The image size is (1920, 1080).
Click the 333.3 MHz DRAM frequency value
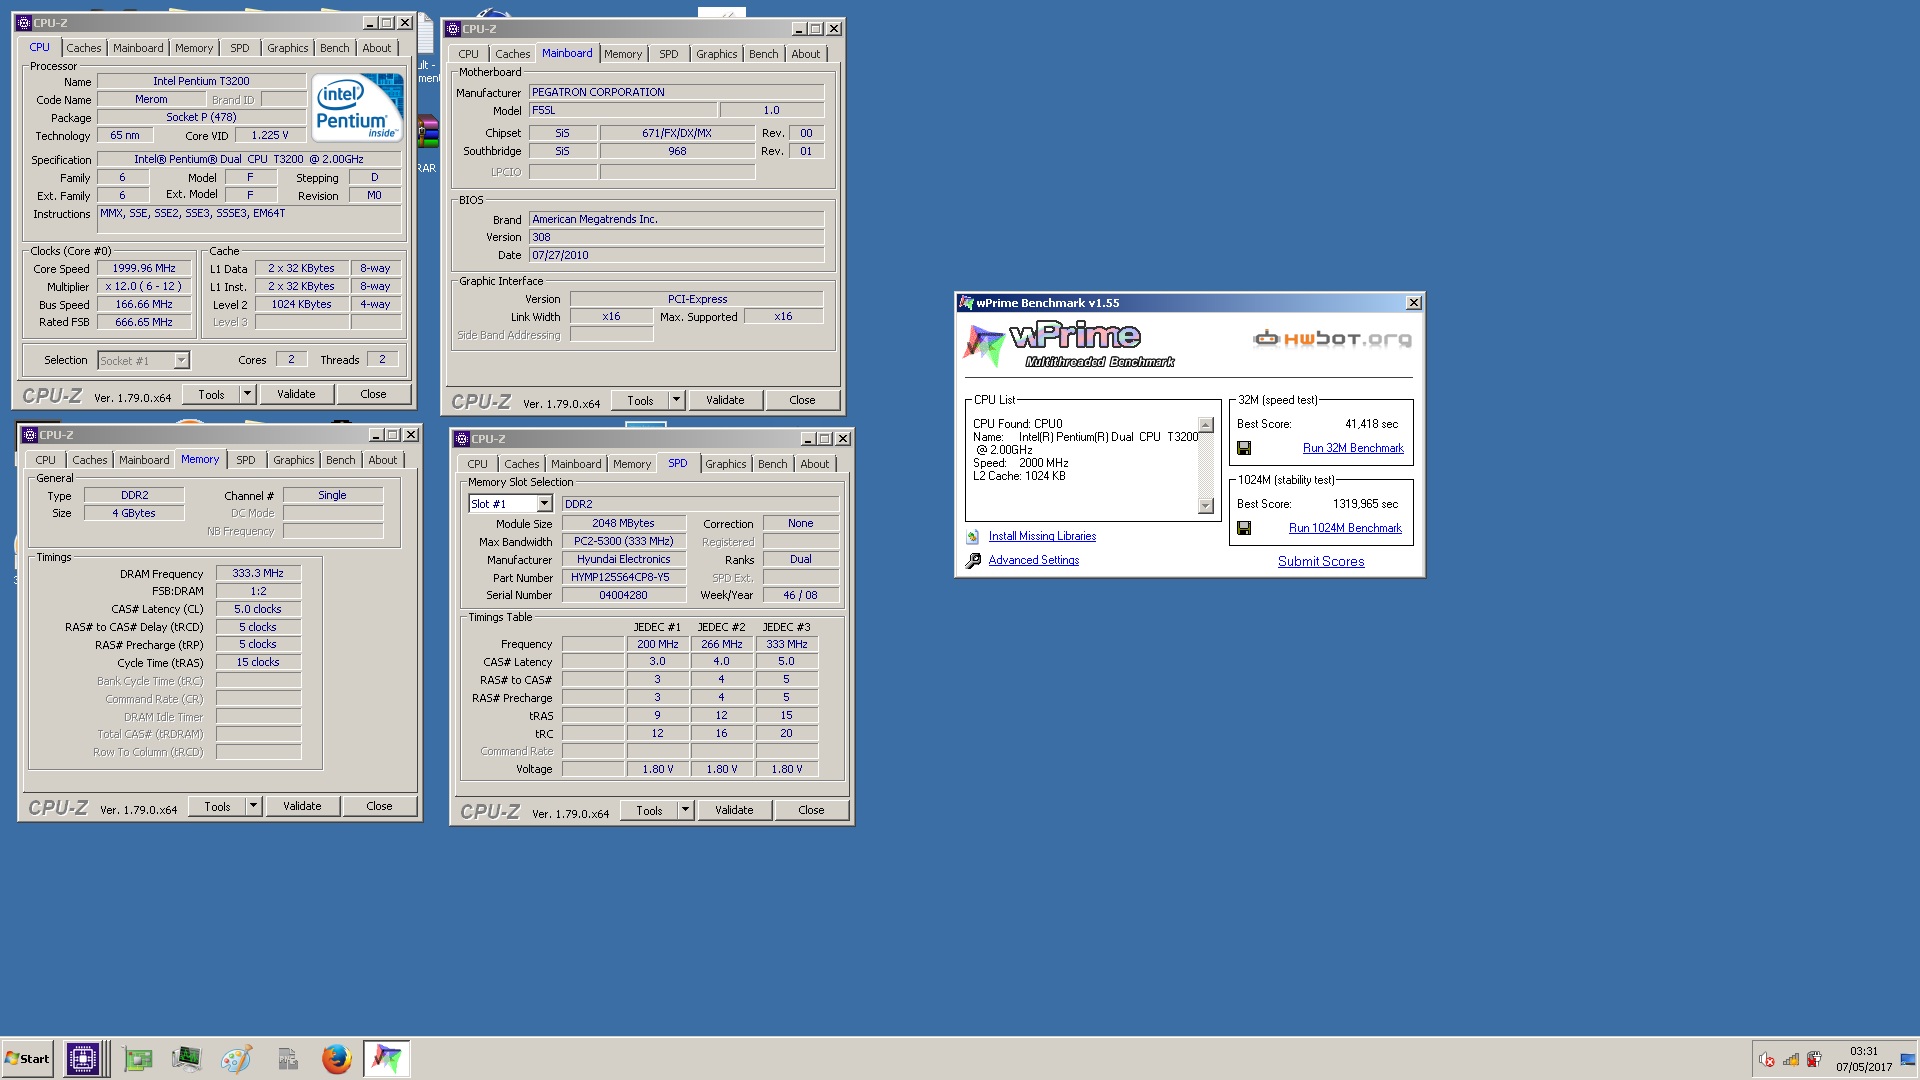(x=258, y=573)
